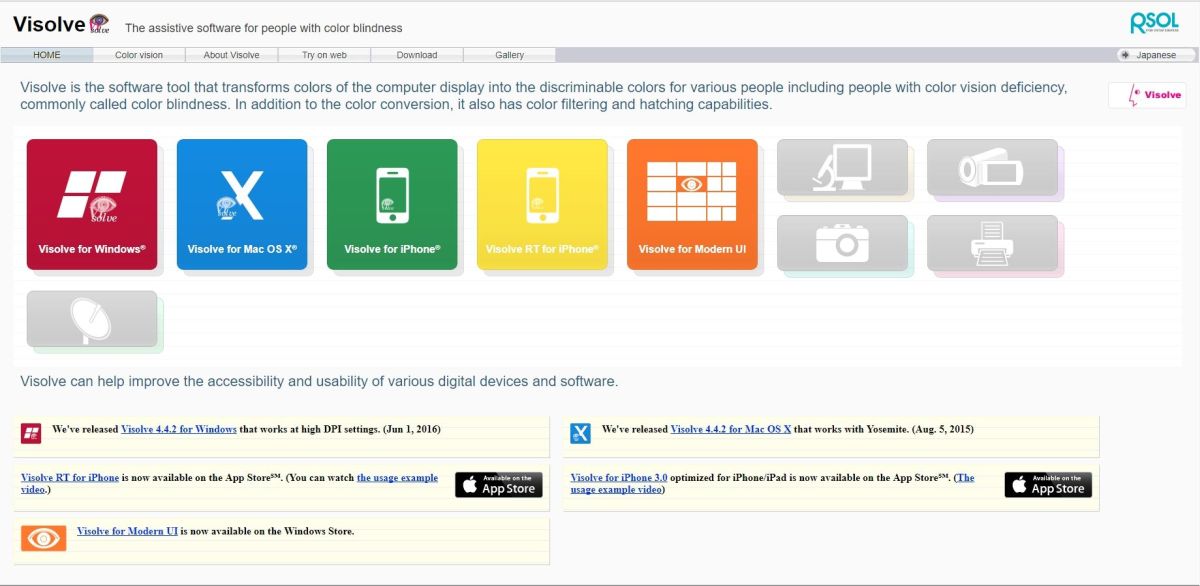This screenshot has height=586, width=1200.
Task: Click the '(Jun 1, 2016)' release date text
Action: click(x=411, y=429)
